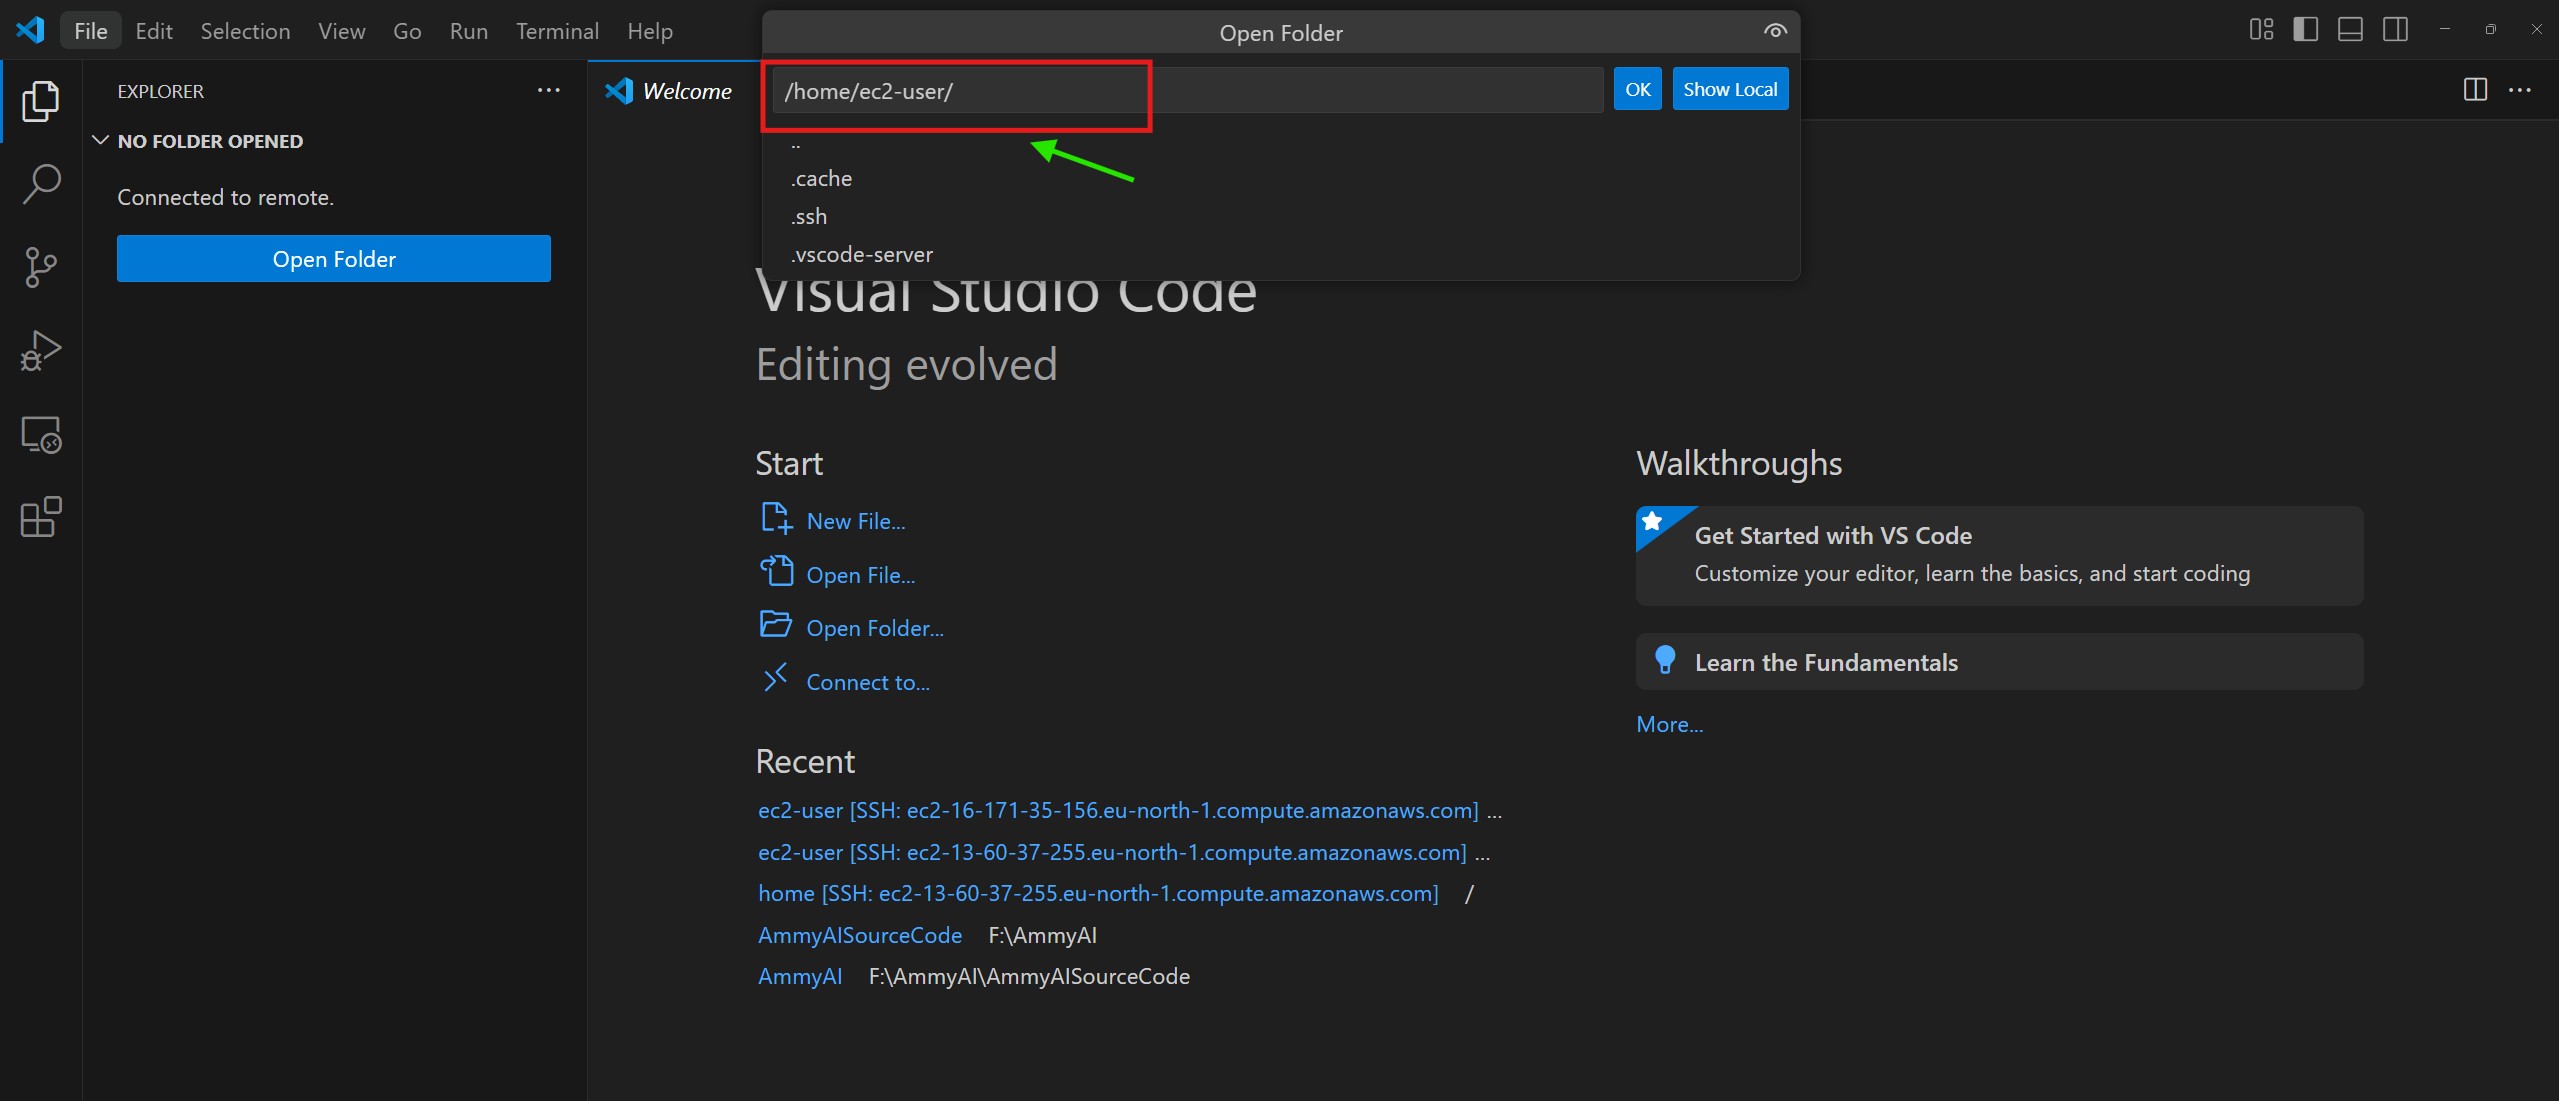The image size is (2559, 1101).
Task: Click the Show Local button
Action: (1729, 89)
